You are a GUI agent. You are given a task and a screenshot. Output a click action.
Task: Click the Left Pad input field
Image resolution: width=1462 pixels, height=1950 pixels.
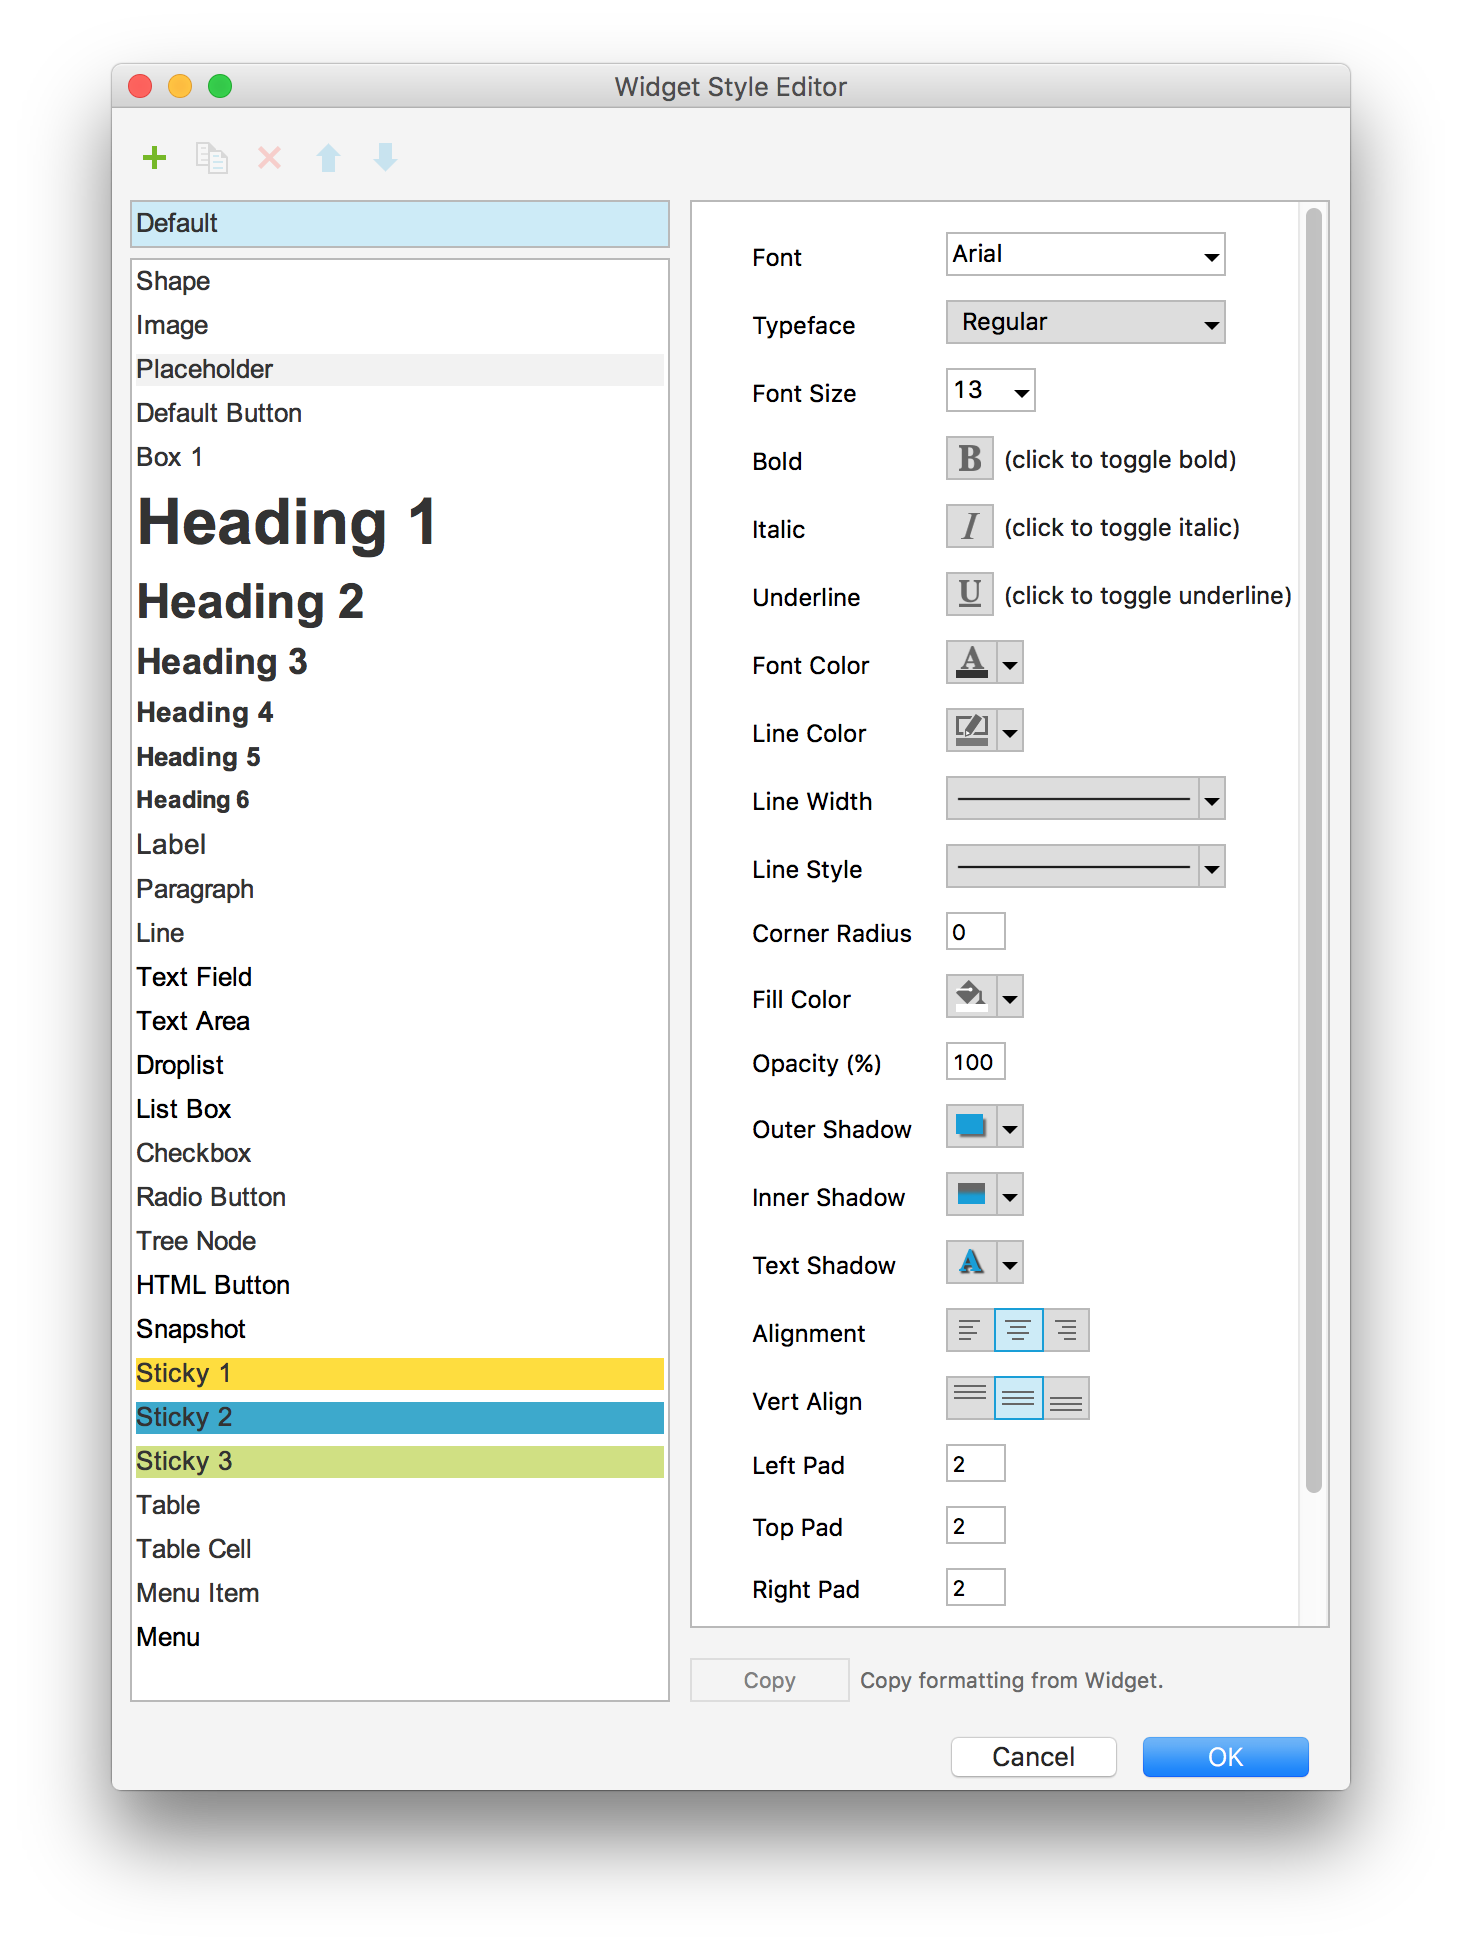click(975, 1464)
